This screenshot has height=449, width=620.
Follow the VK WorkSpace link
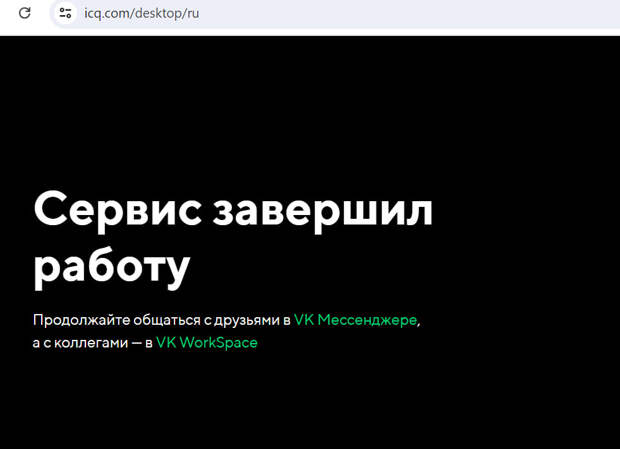[207, 342]
